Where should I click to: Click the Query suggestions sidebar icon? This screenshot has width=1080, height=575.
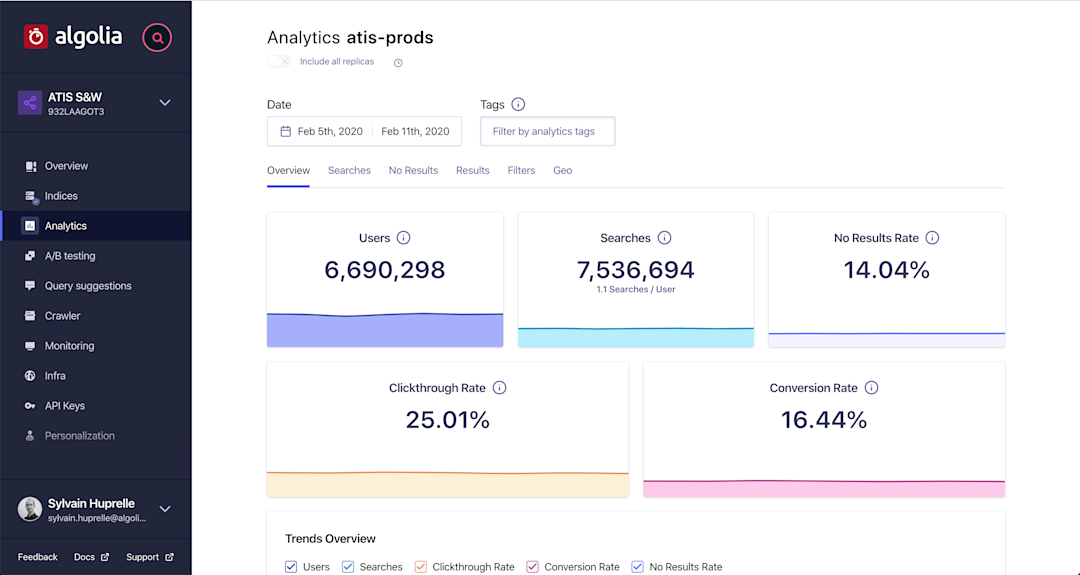(30, 286)
